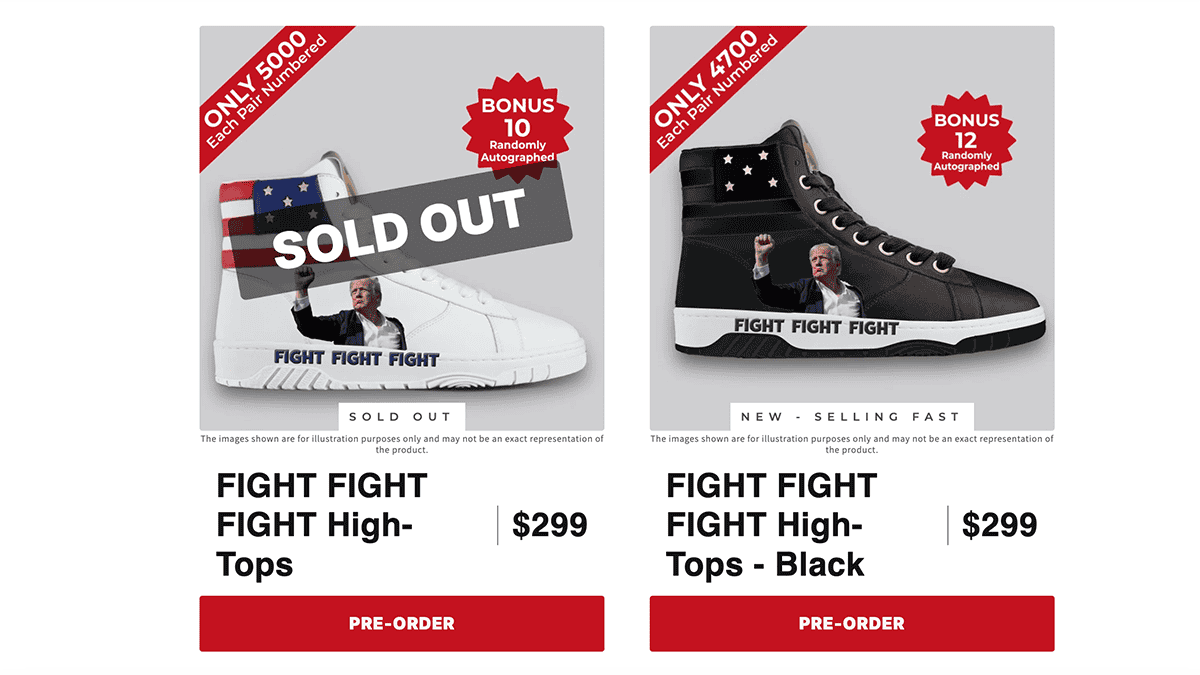
Task: Click the PRE-ORDER button for black High-Tops
Action: pos(851,623)
